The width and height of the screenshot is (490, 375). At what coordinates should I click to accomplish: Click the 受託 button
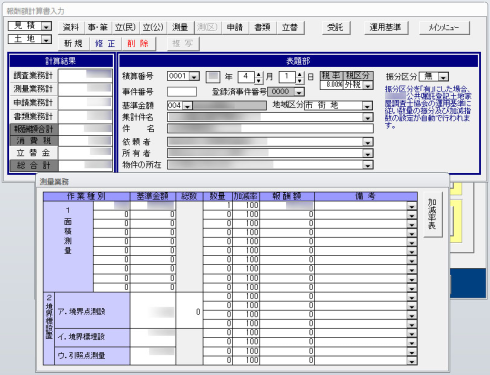click(336, 28)
